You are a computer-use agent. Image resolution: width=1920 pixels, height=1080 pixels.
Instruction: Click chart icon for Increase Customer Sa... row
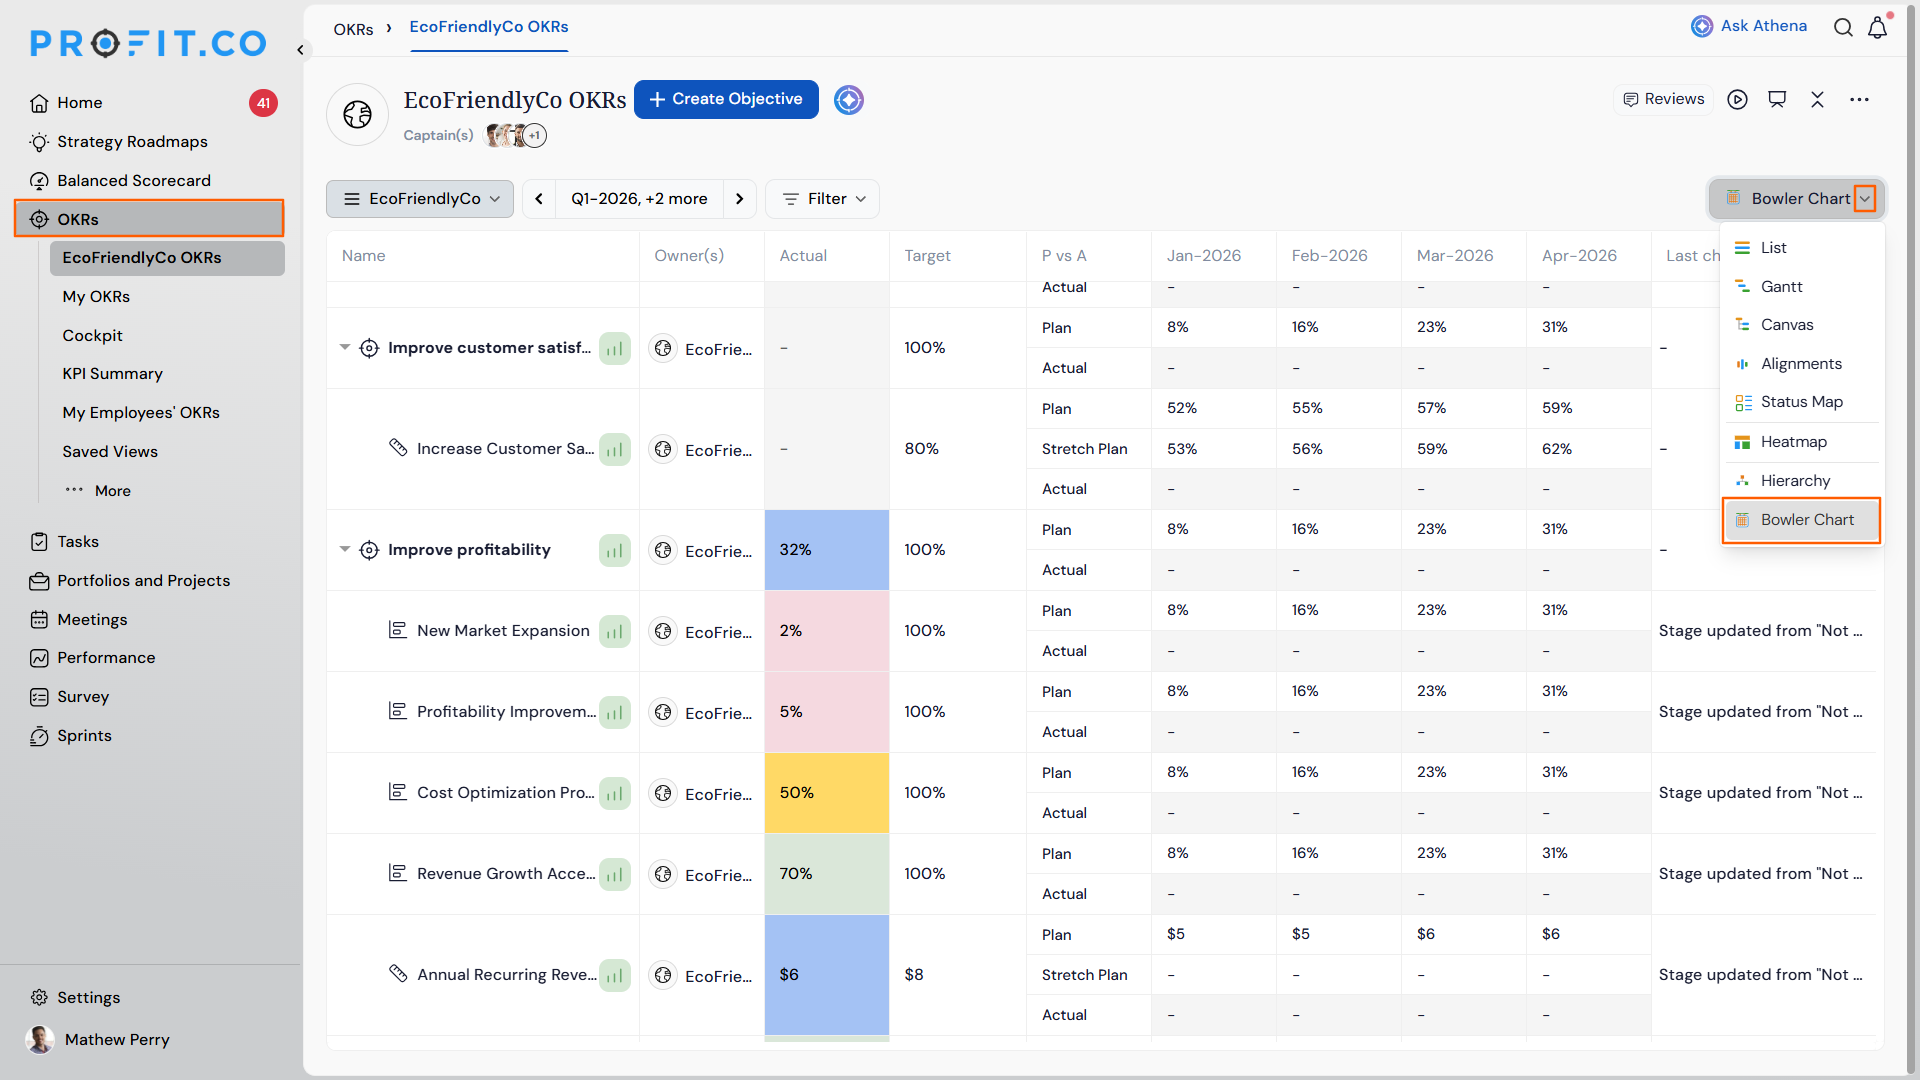click(615, 450)
